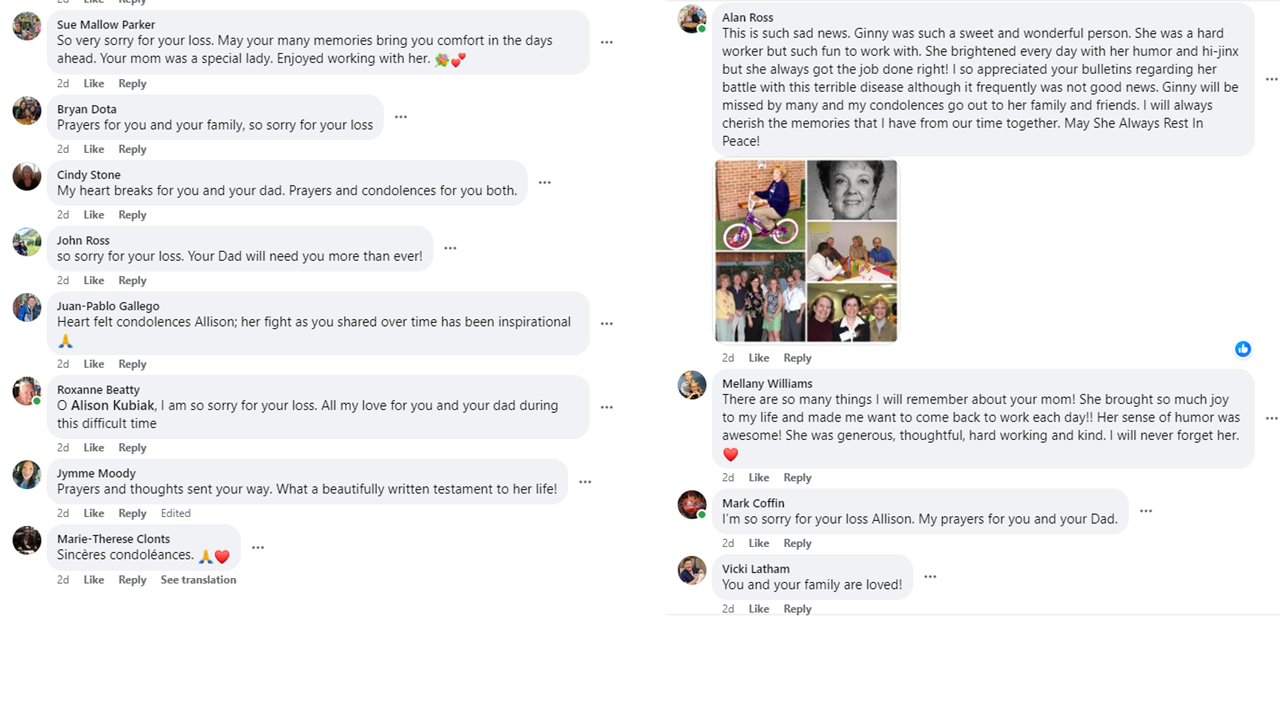Open options menu on John Ross's comment
The height and width of the screenshot is (720, 1280).
pos(451,249)
